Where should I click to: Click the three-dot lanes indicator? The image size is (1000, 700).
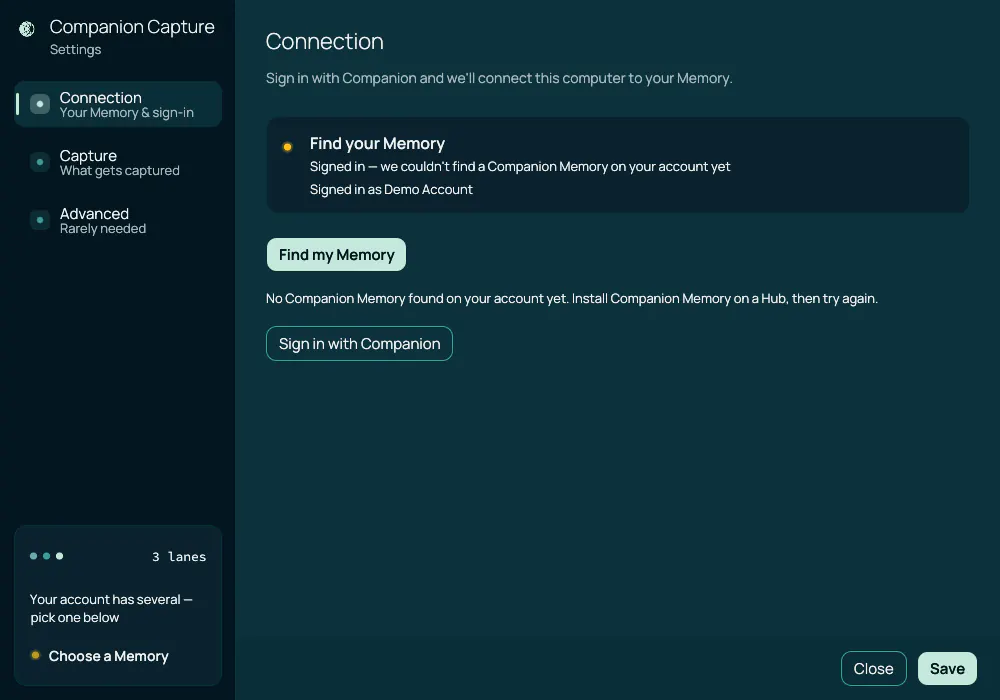(47, 556)
